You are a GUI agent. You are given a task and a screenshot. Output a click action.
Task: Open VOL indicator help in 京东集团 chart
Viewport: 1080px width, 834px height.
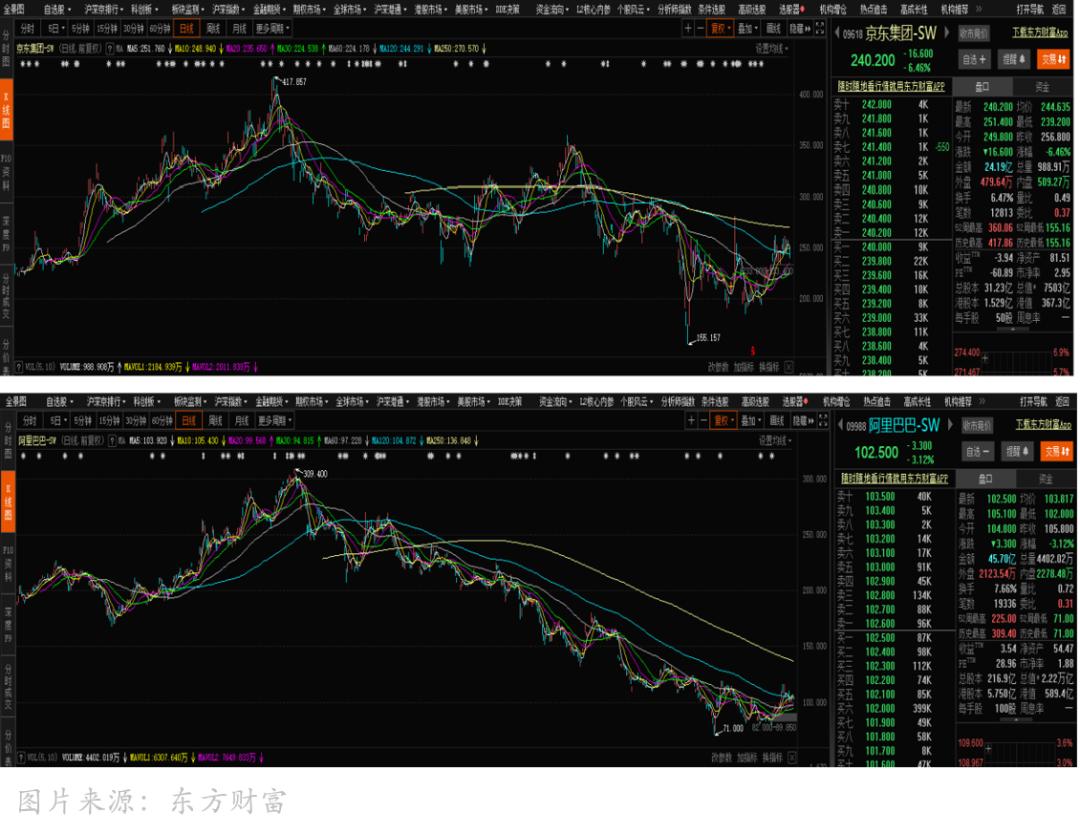[19, 367]
